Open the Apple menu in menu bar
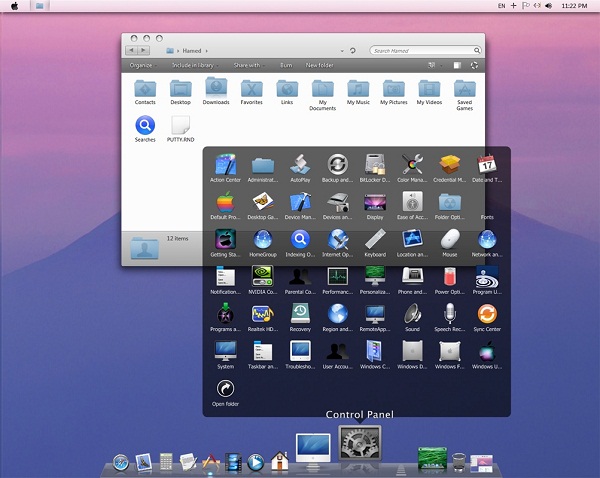This screenshot has width=600, height=478. point(15,6)
